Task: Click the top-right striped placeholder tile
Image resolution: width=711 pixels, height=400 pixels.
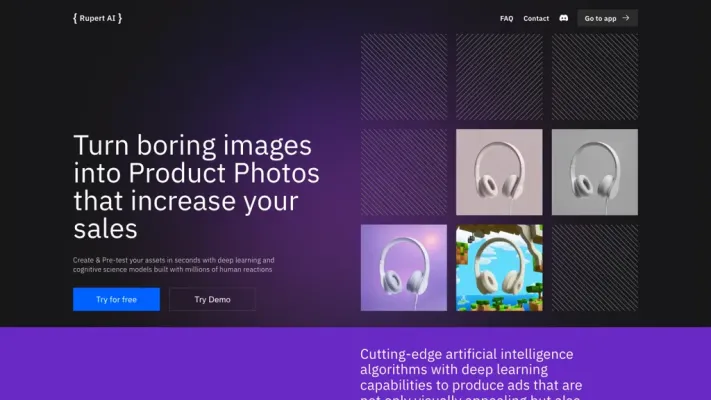Action: (x=594, y=77)
